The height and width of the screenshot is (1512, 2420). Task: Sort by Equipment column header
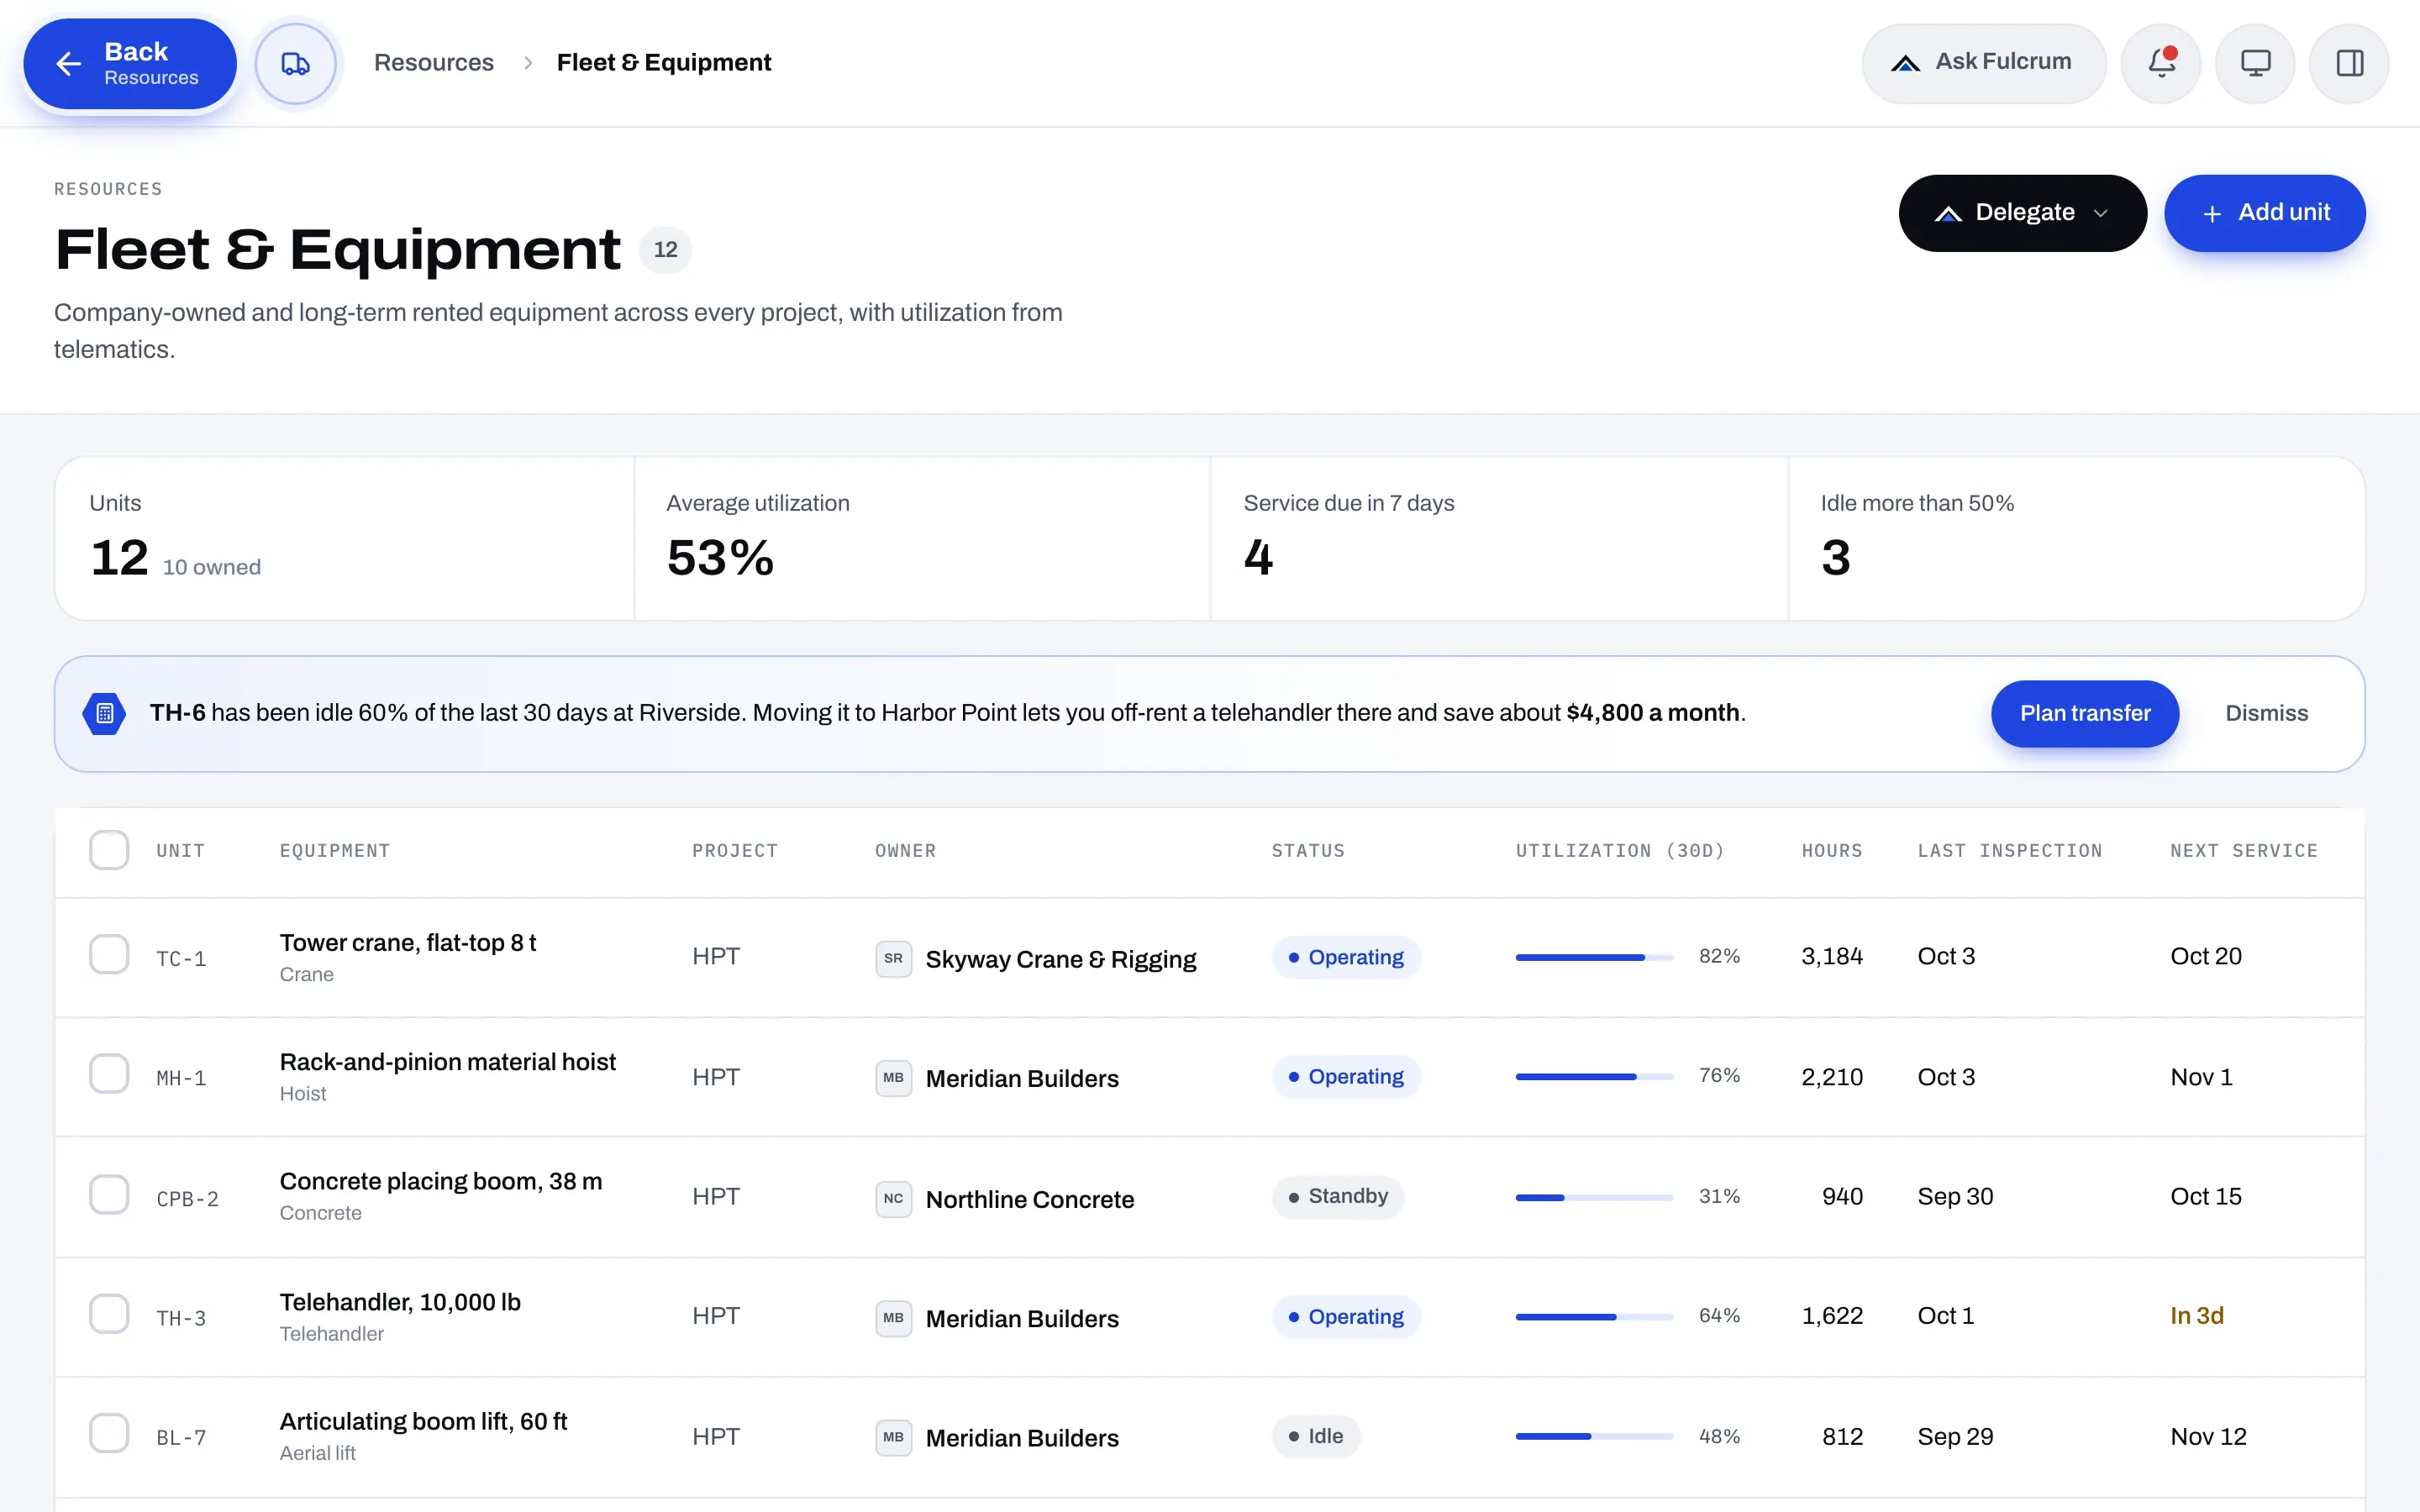coord(335,851)
